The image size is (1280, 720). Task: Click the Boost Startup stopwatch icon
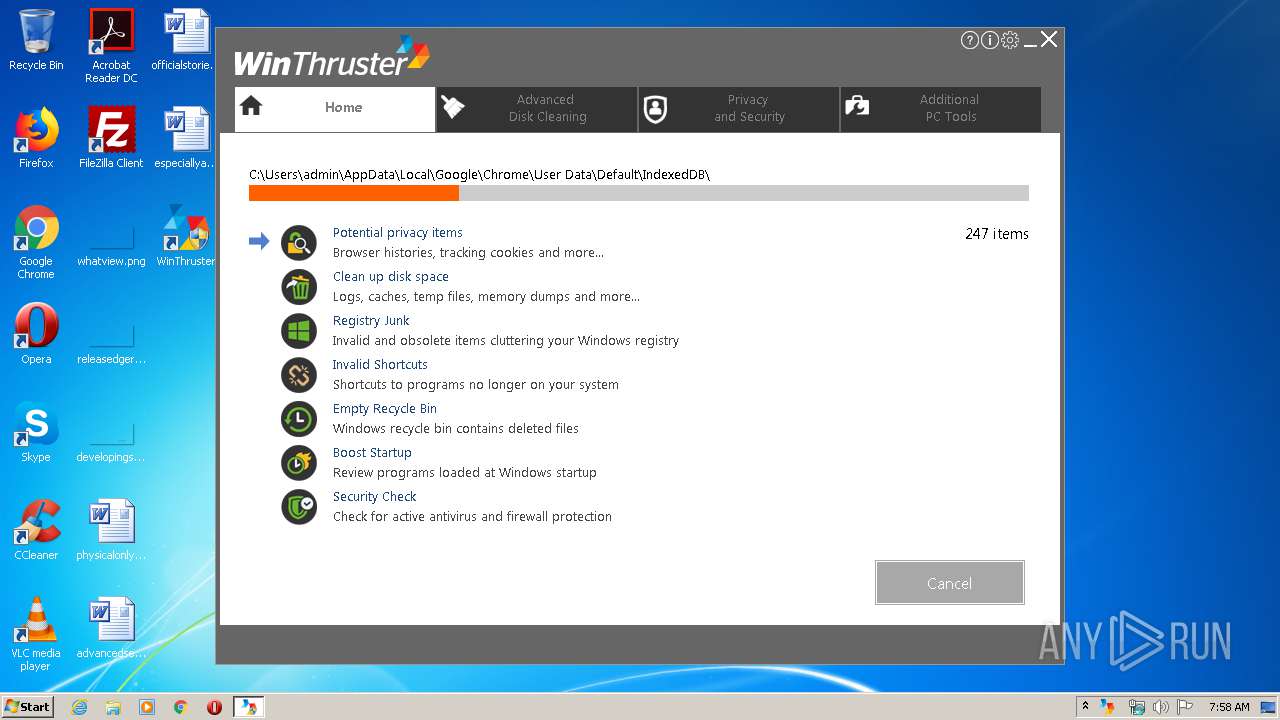click(x=299, y=463)
